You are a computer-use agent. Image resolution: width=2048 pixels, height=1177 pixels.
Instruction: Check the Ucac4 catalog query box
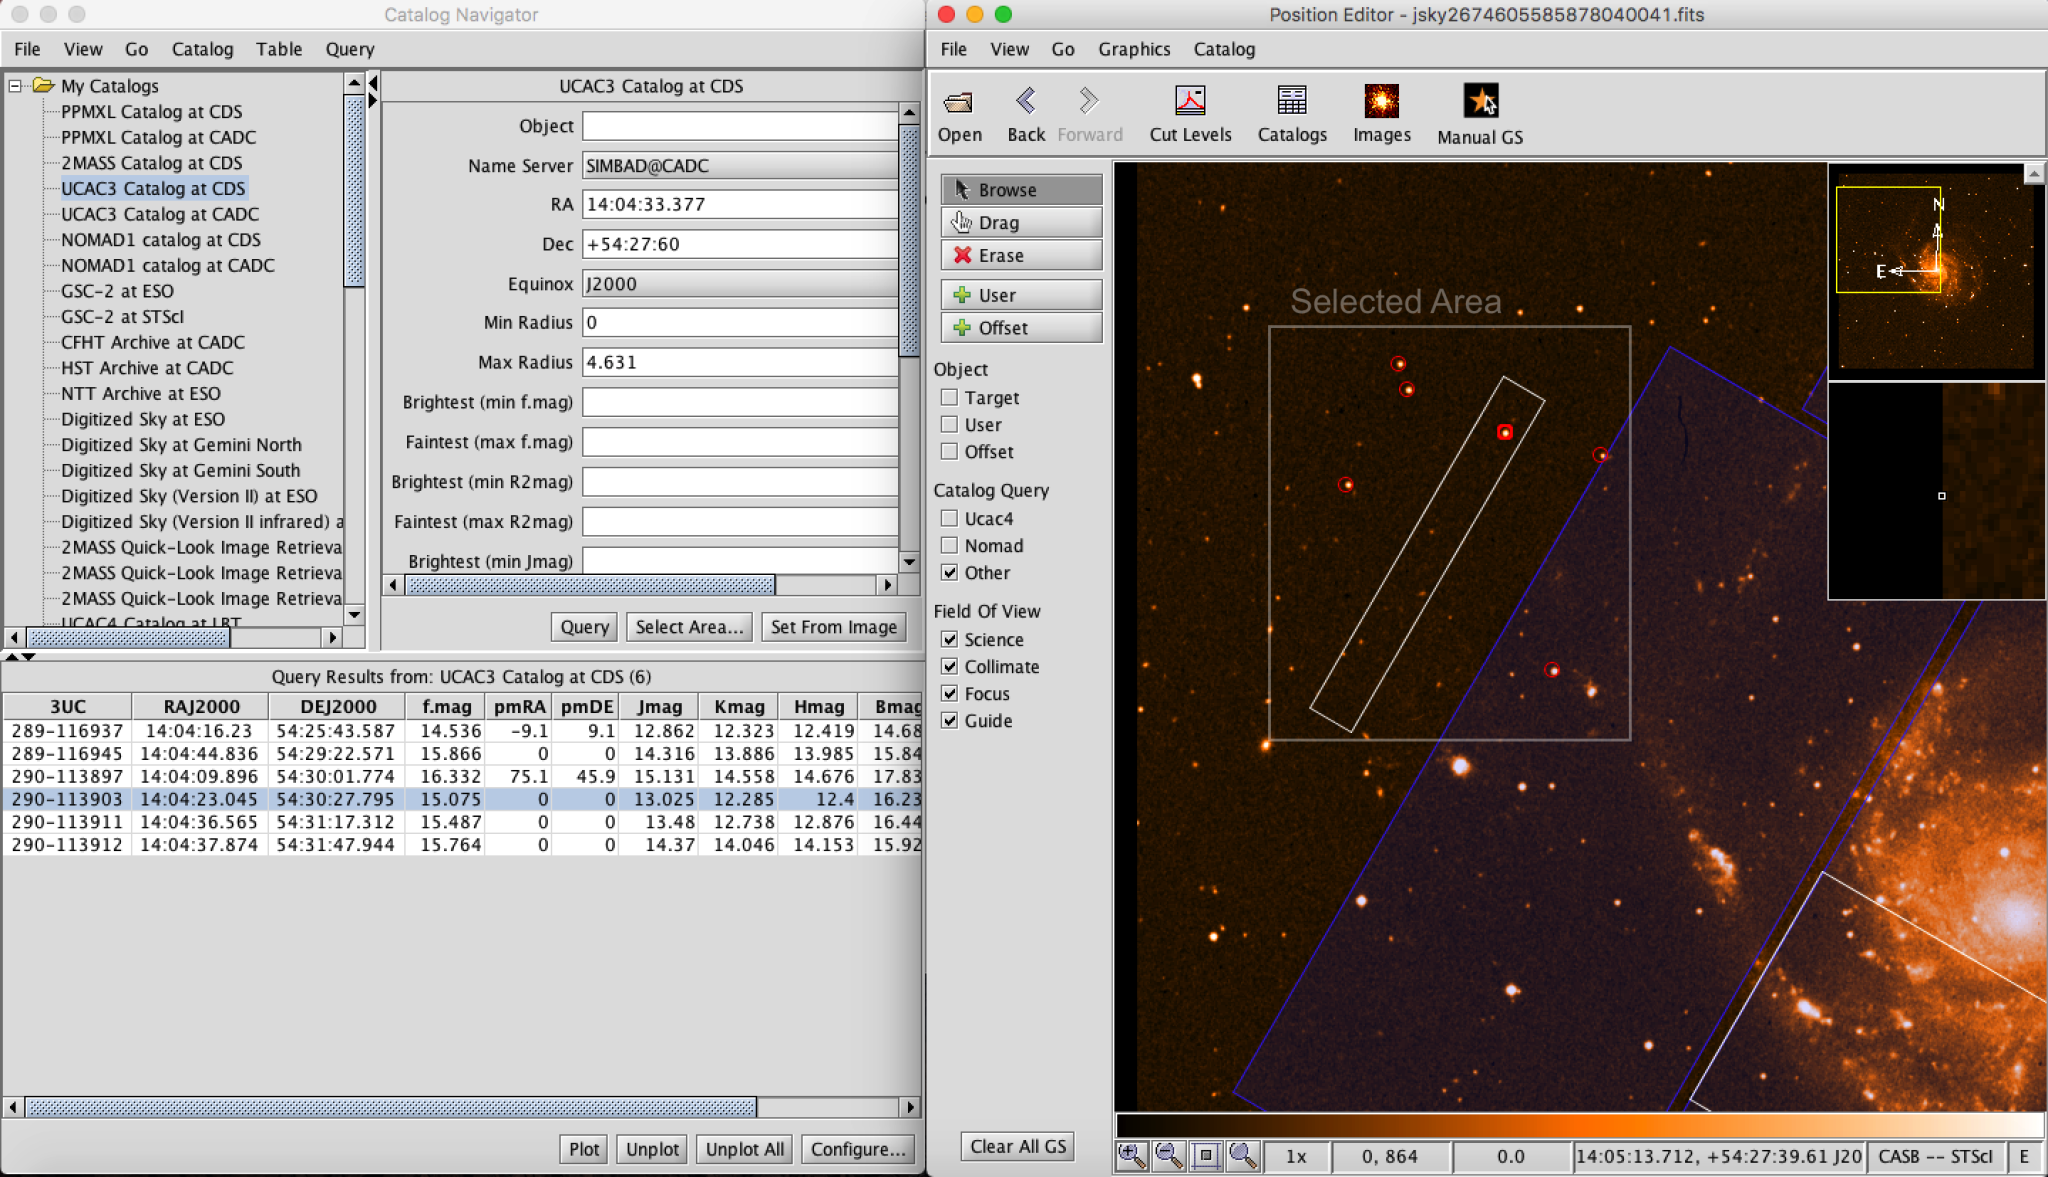coord(949,518)
